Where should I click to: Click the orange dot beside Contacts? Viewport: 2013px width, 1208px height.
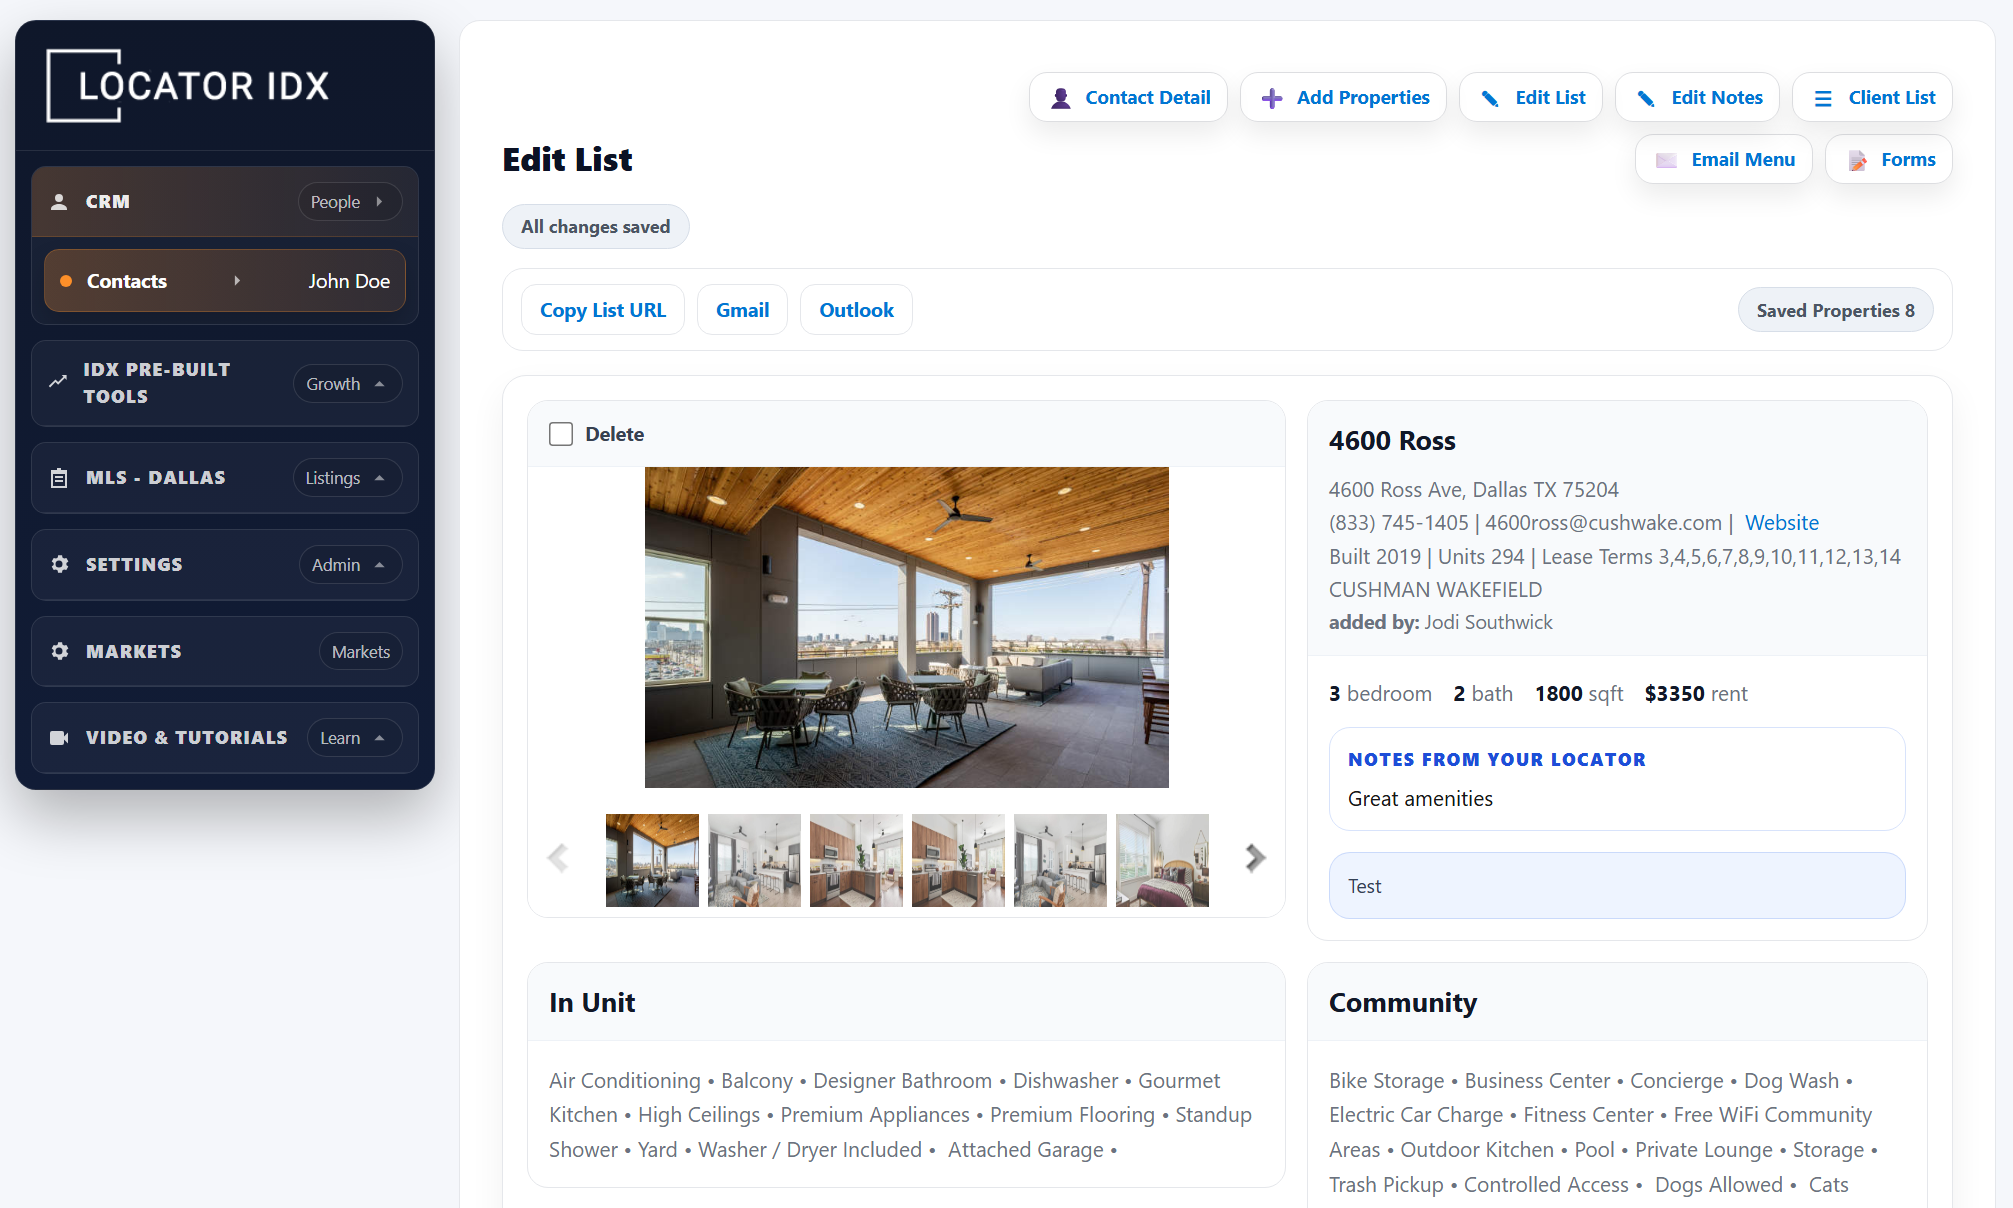point(66,281)
